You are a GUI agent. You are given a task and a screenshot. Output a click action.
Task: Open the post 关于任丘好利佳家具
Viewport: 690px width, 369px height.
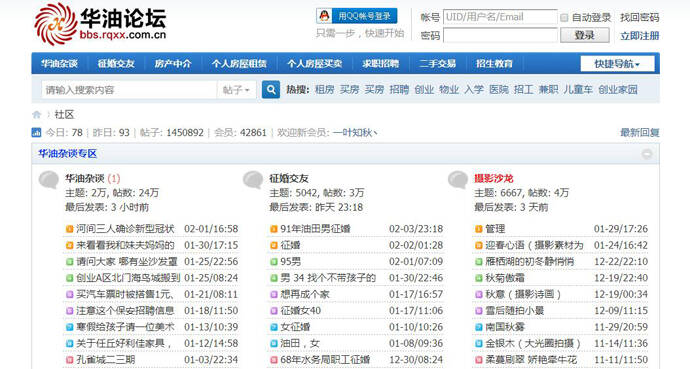tap(124, 343)
